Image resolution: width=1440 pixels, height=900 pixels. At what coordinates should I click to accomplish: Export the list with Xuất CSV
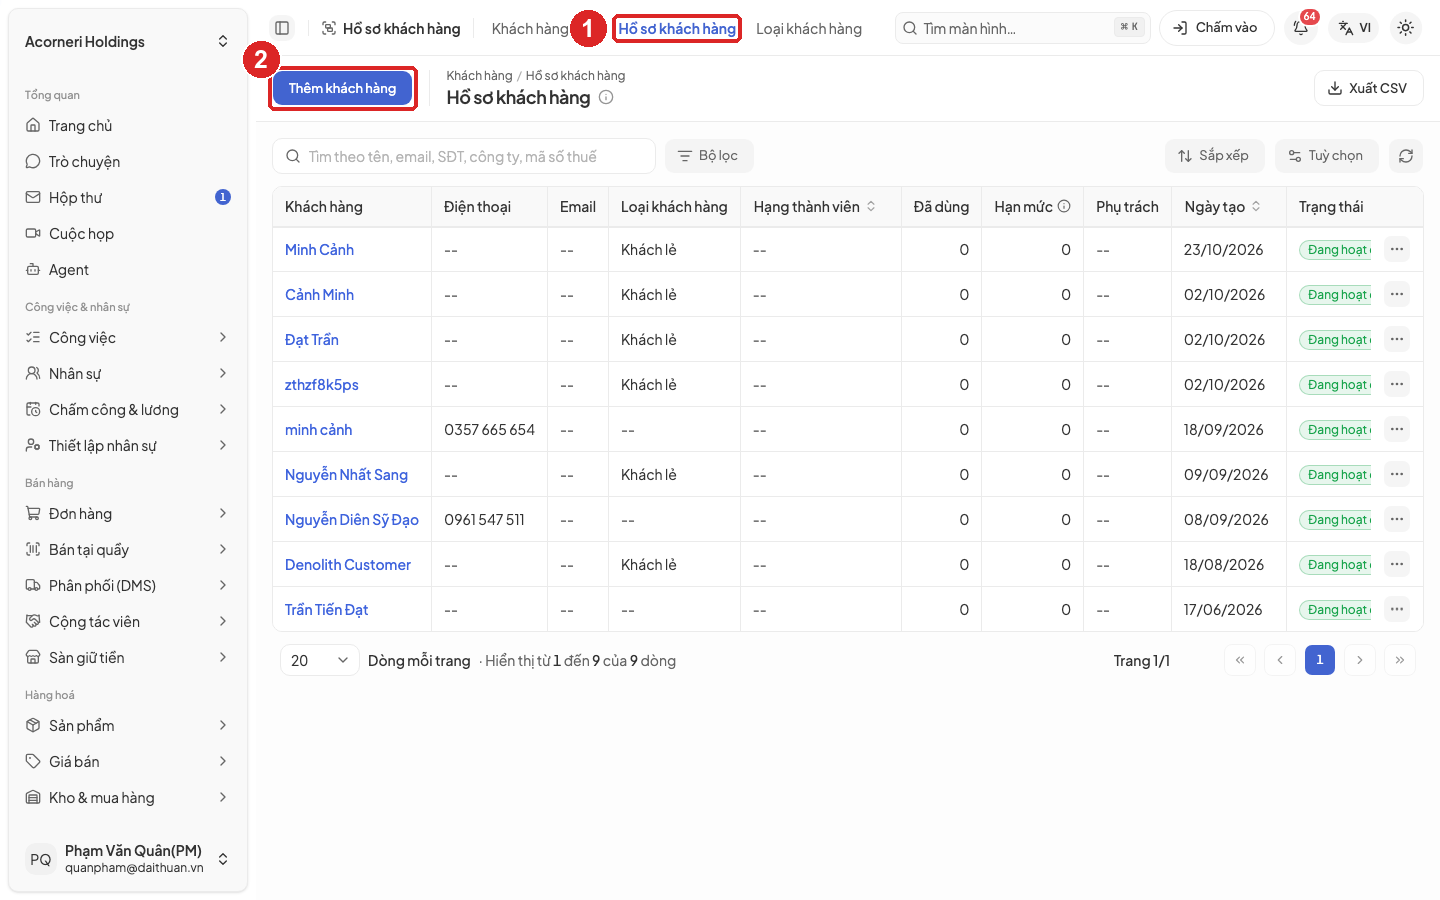1368,88
